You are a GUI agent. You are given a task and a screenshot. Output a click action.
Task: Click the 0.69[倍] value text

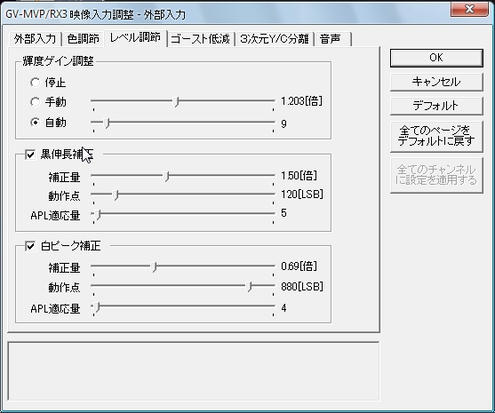(x=299, y=266)
